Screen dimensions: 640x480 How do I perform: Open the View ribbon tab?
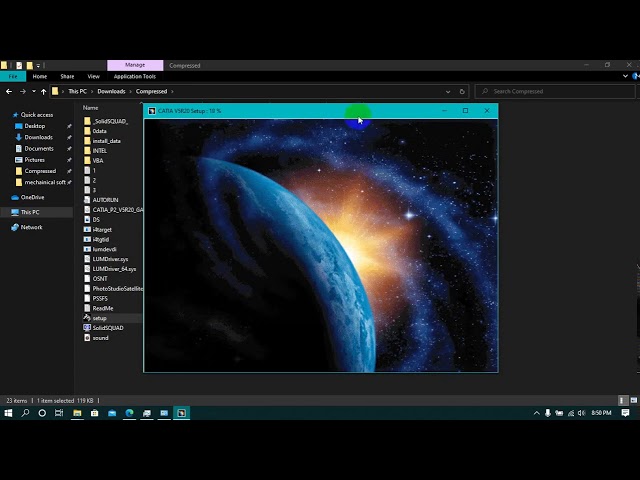click(93, 76)
